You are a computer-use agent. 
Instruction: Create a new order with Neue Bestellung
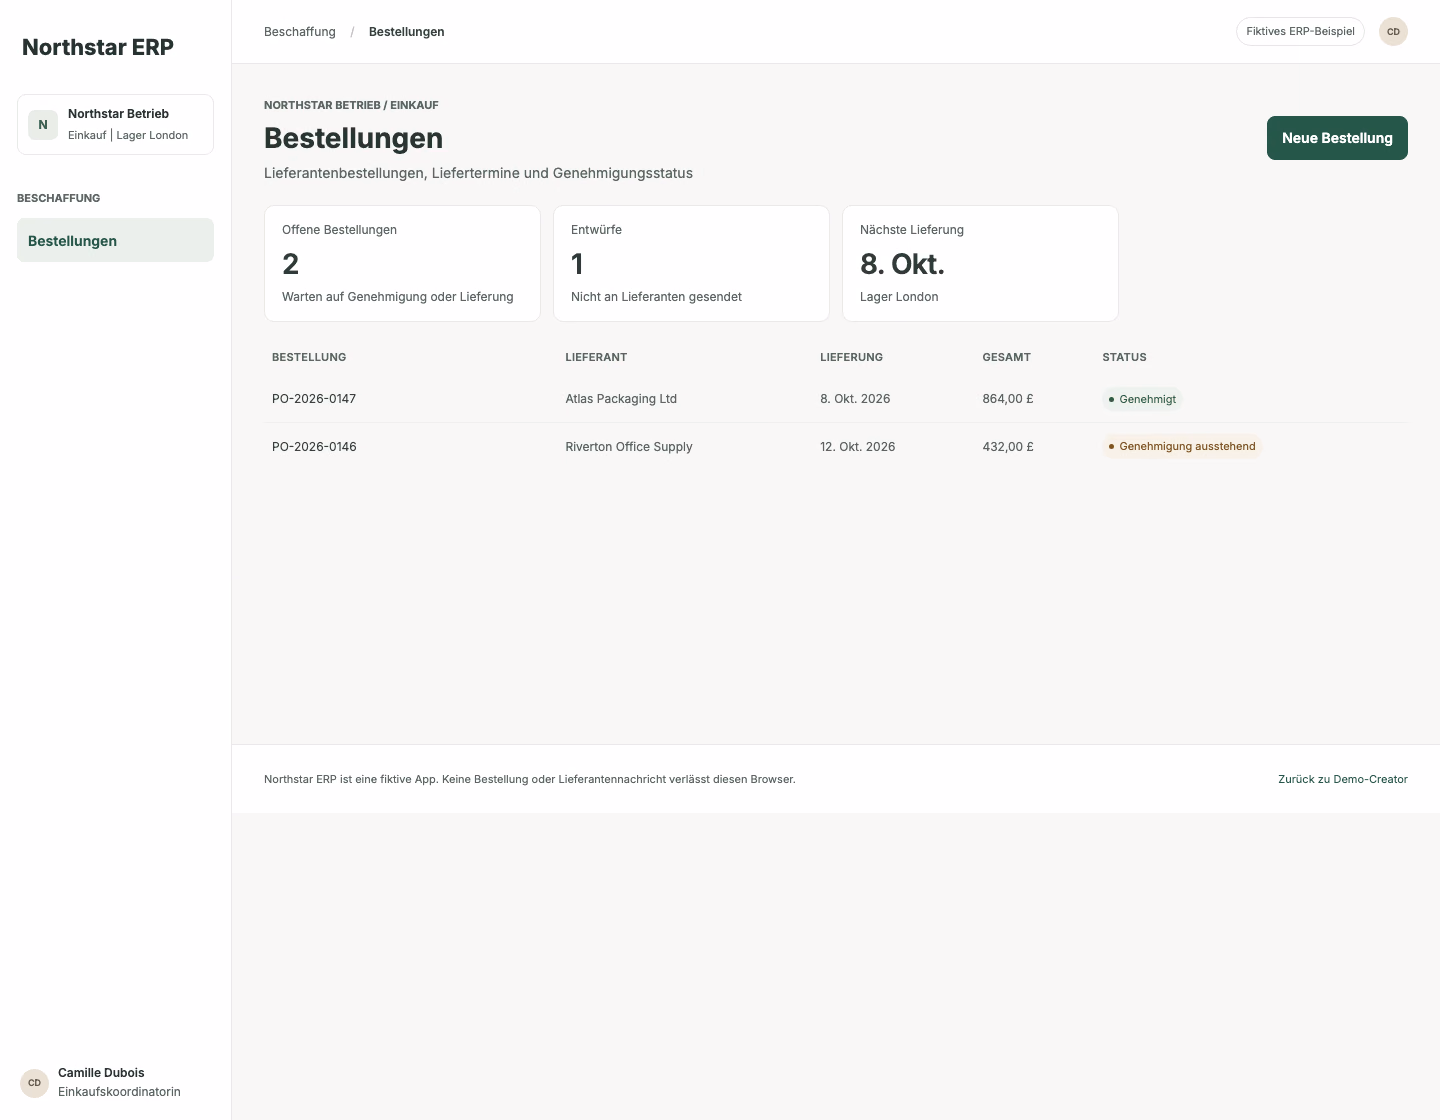pos(1337,138)
